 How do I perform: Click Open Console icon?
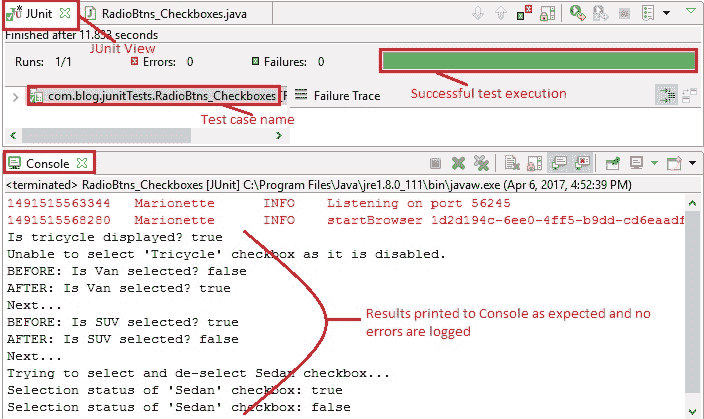pyautogui.click(x=674, y=163)
